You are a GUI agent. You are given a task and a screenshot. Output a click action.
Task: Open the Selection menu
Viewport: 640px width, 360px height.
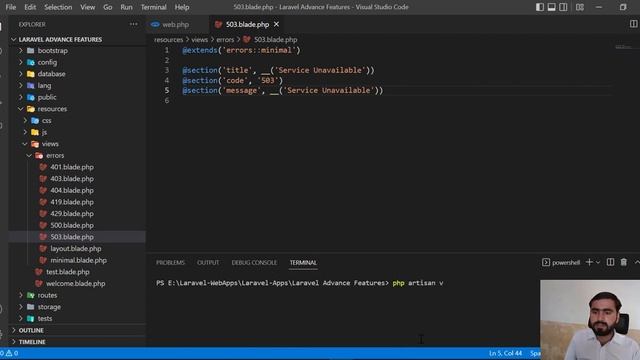tap(58, 7)
